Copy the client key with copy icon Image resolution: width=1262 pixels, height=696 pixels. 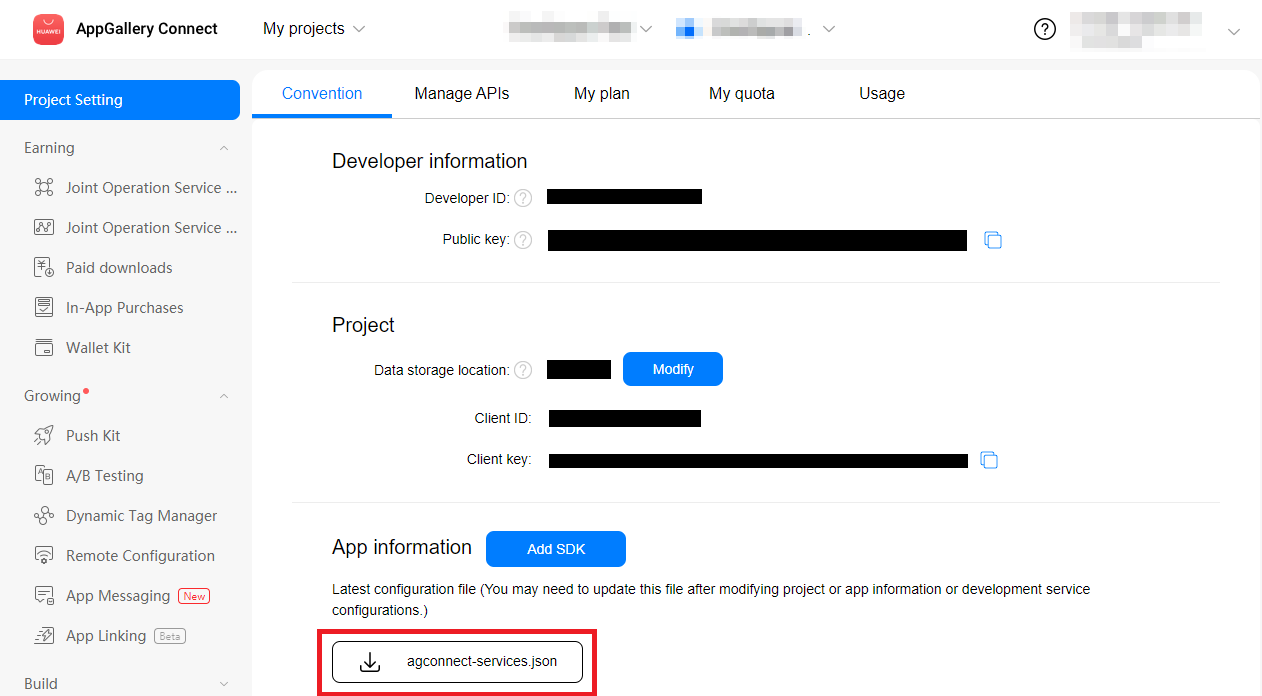989,460
